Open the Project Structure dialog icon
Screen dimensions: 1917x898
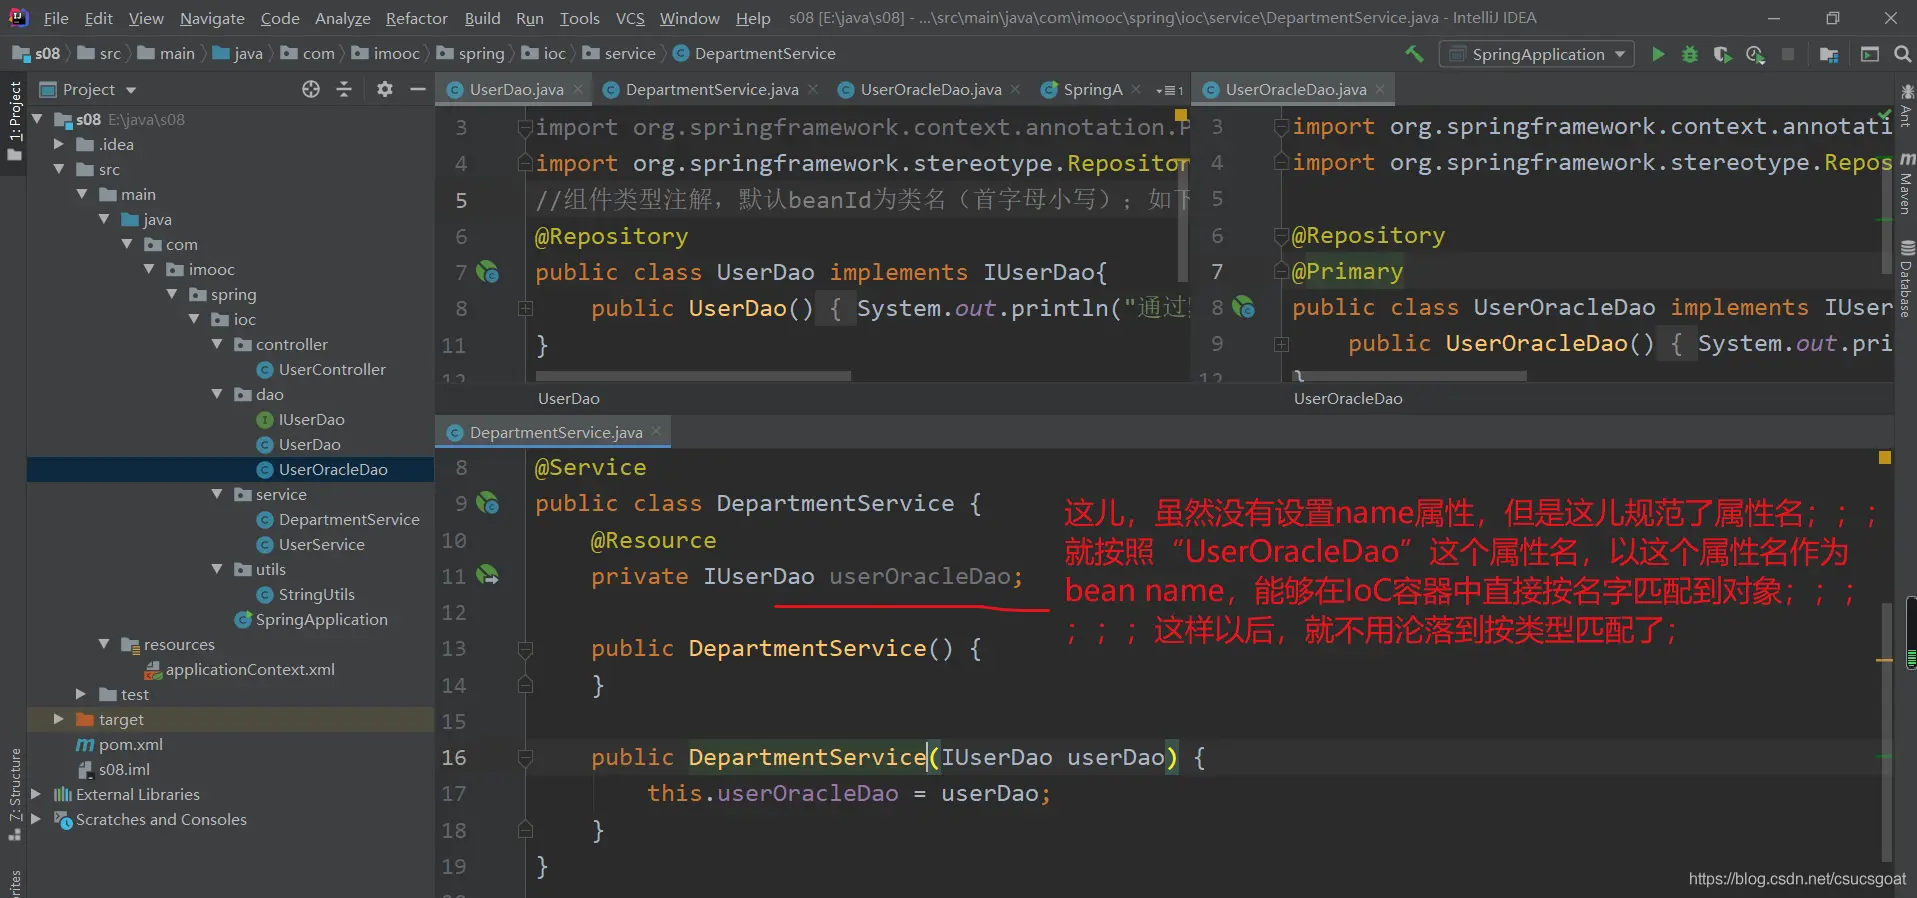(1829, 54)
